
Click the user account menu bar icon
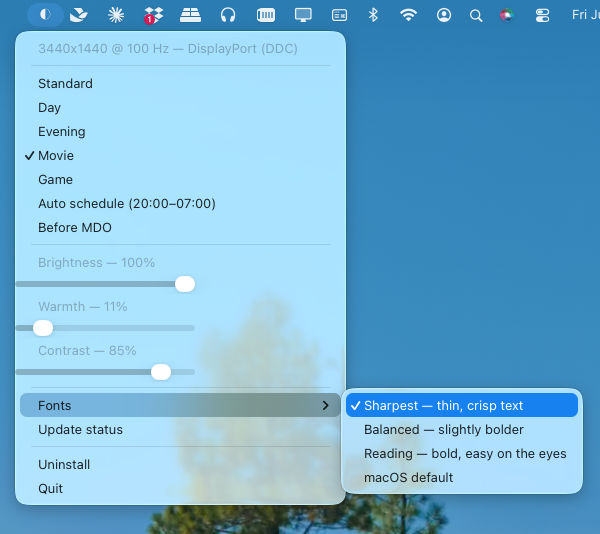pos(444,15)
